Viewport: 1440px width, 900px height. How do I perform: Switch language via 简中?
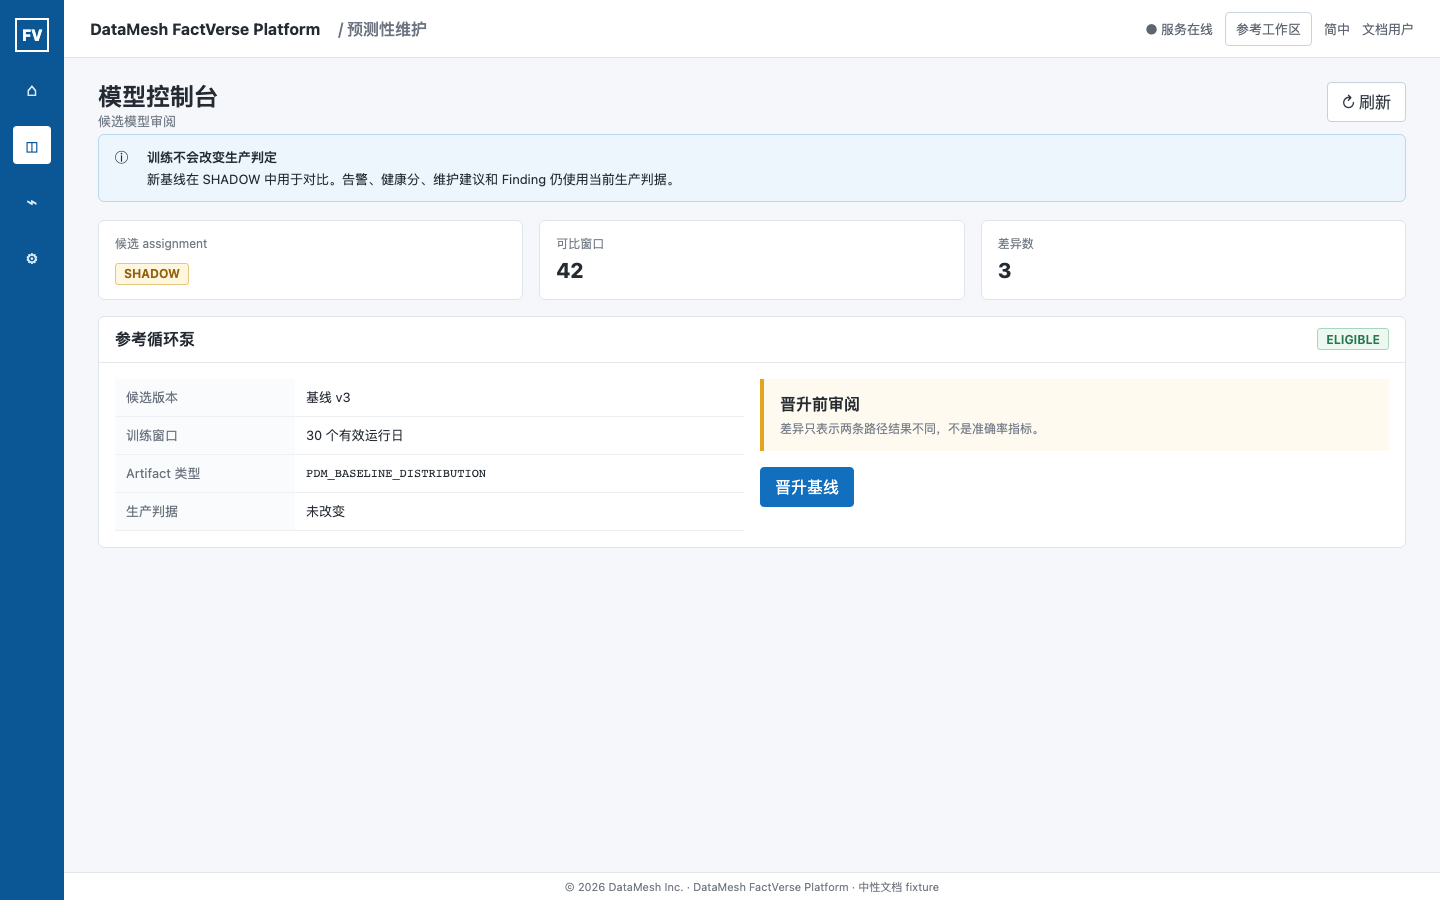(x=1337, y=30)
